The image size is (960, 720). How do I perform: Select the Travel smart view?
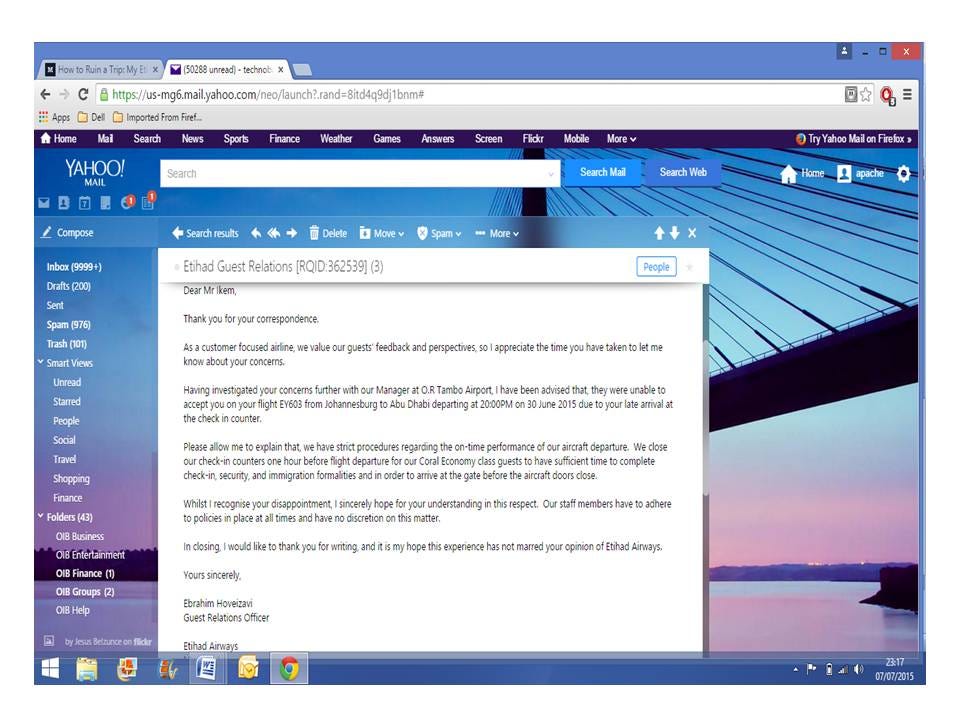click(64, 459)
